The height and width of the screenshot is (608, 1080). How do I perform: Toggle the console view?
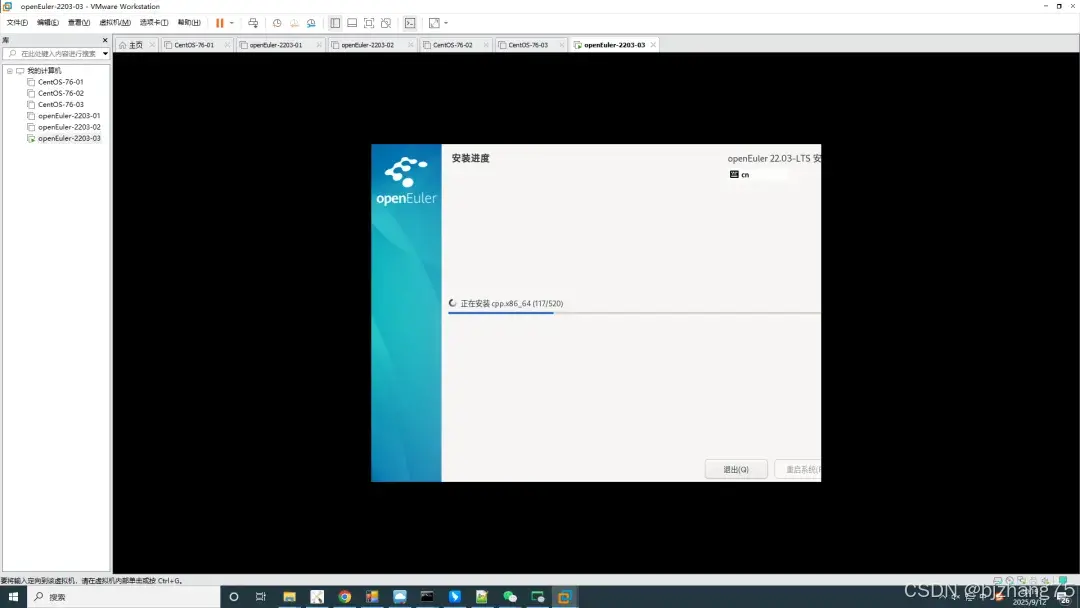tap(410, 22)
